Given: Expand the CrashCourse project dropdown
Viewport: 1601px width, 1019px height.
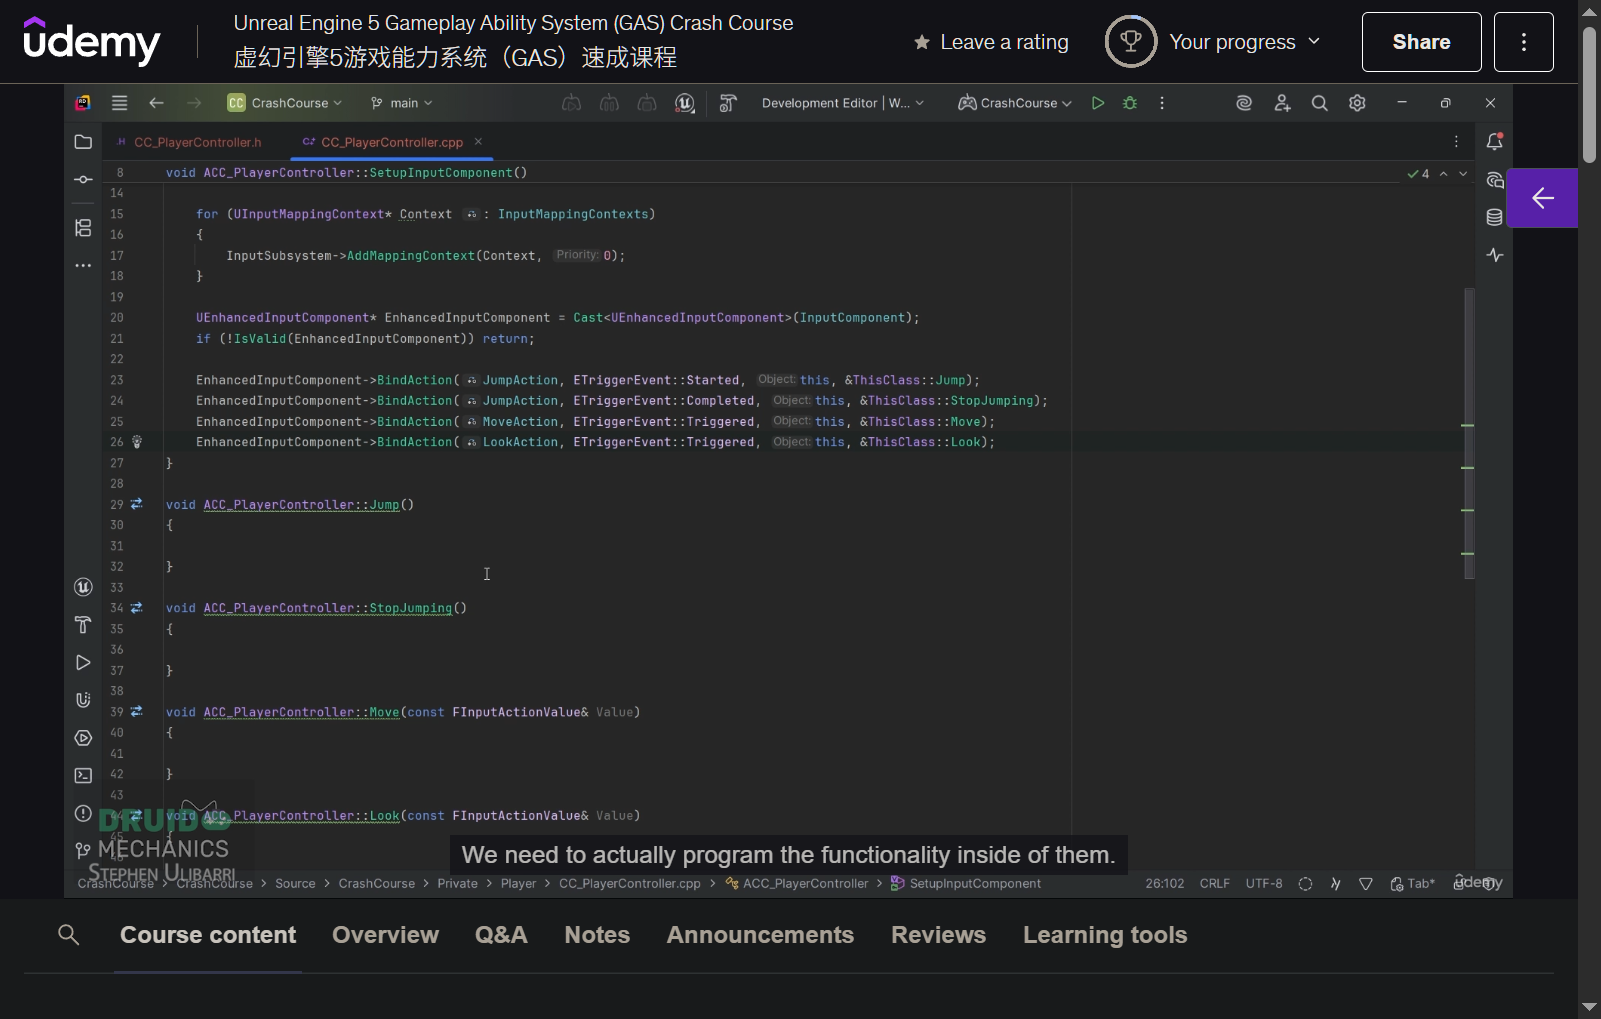Looking at the screenshot, I should coord(285,103).
